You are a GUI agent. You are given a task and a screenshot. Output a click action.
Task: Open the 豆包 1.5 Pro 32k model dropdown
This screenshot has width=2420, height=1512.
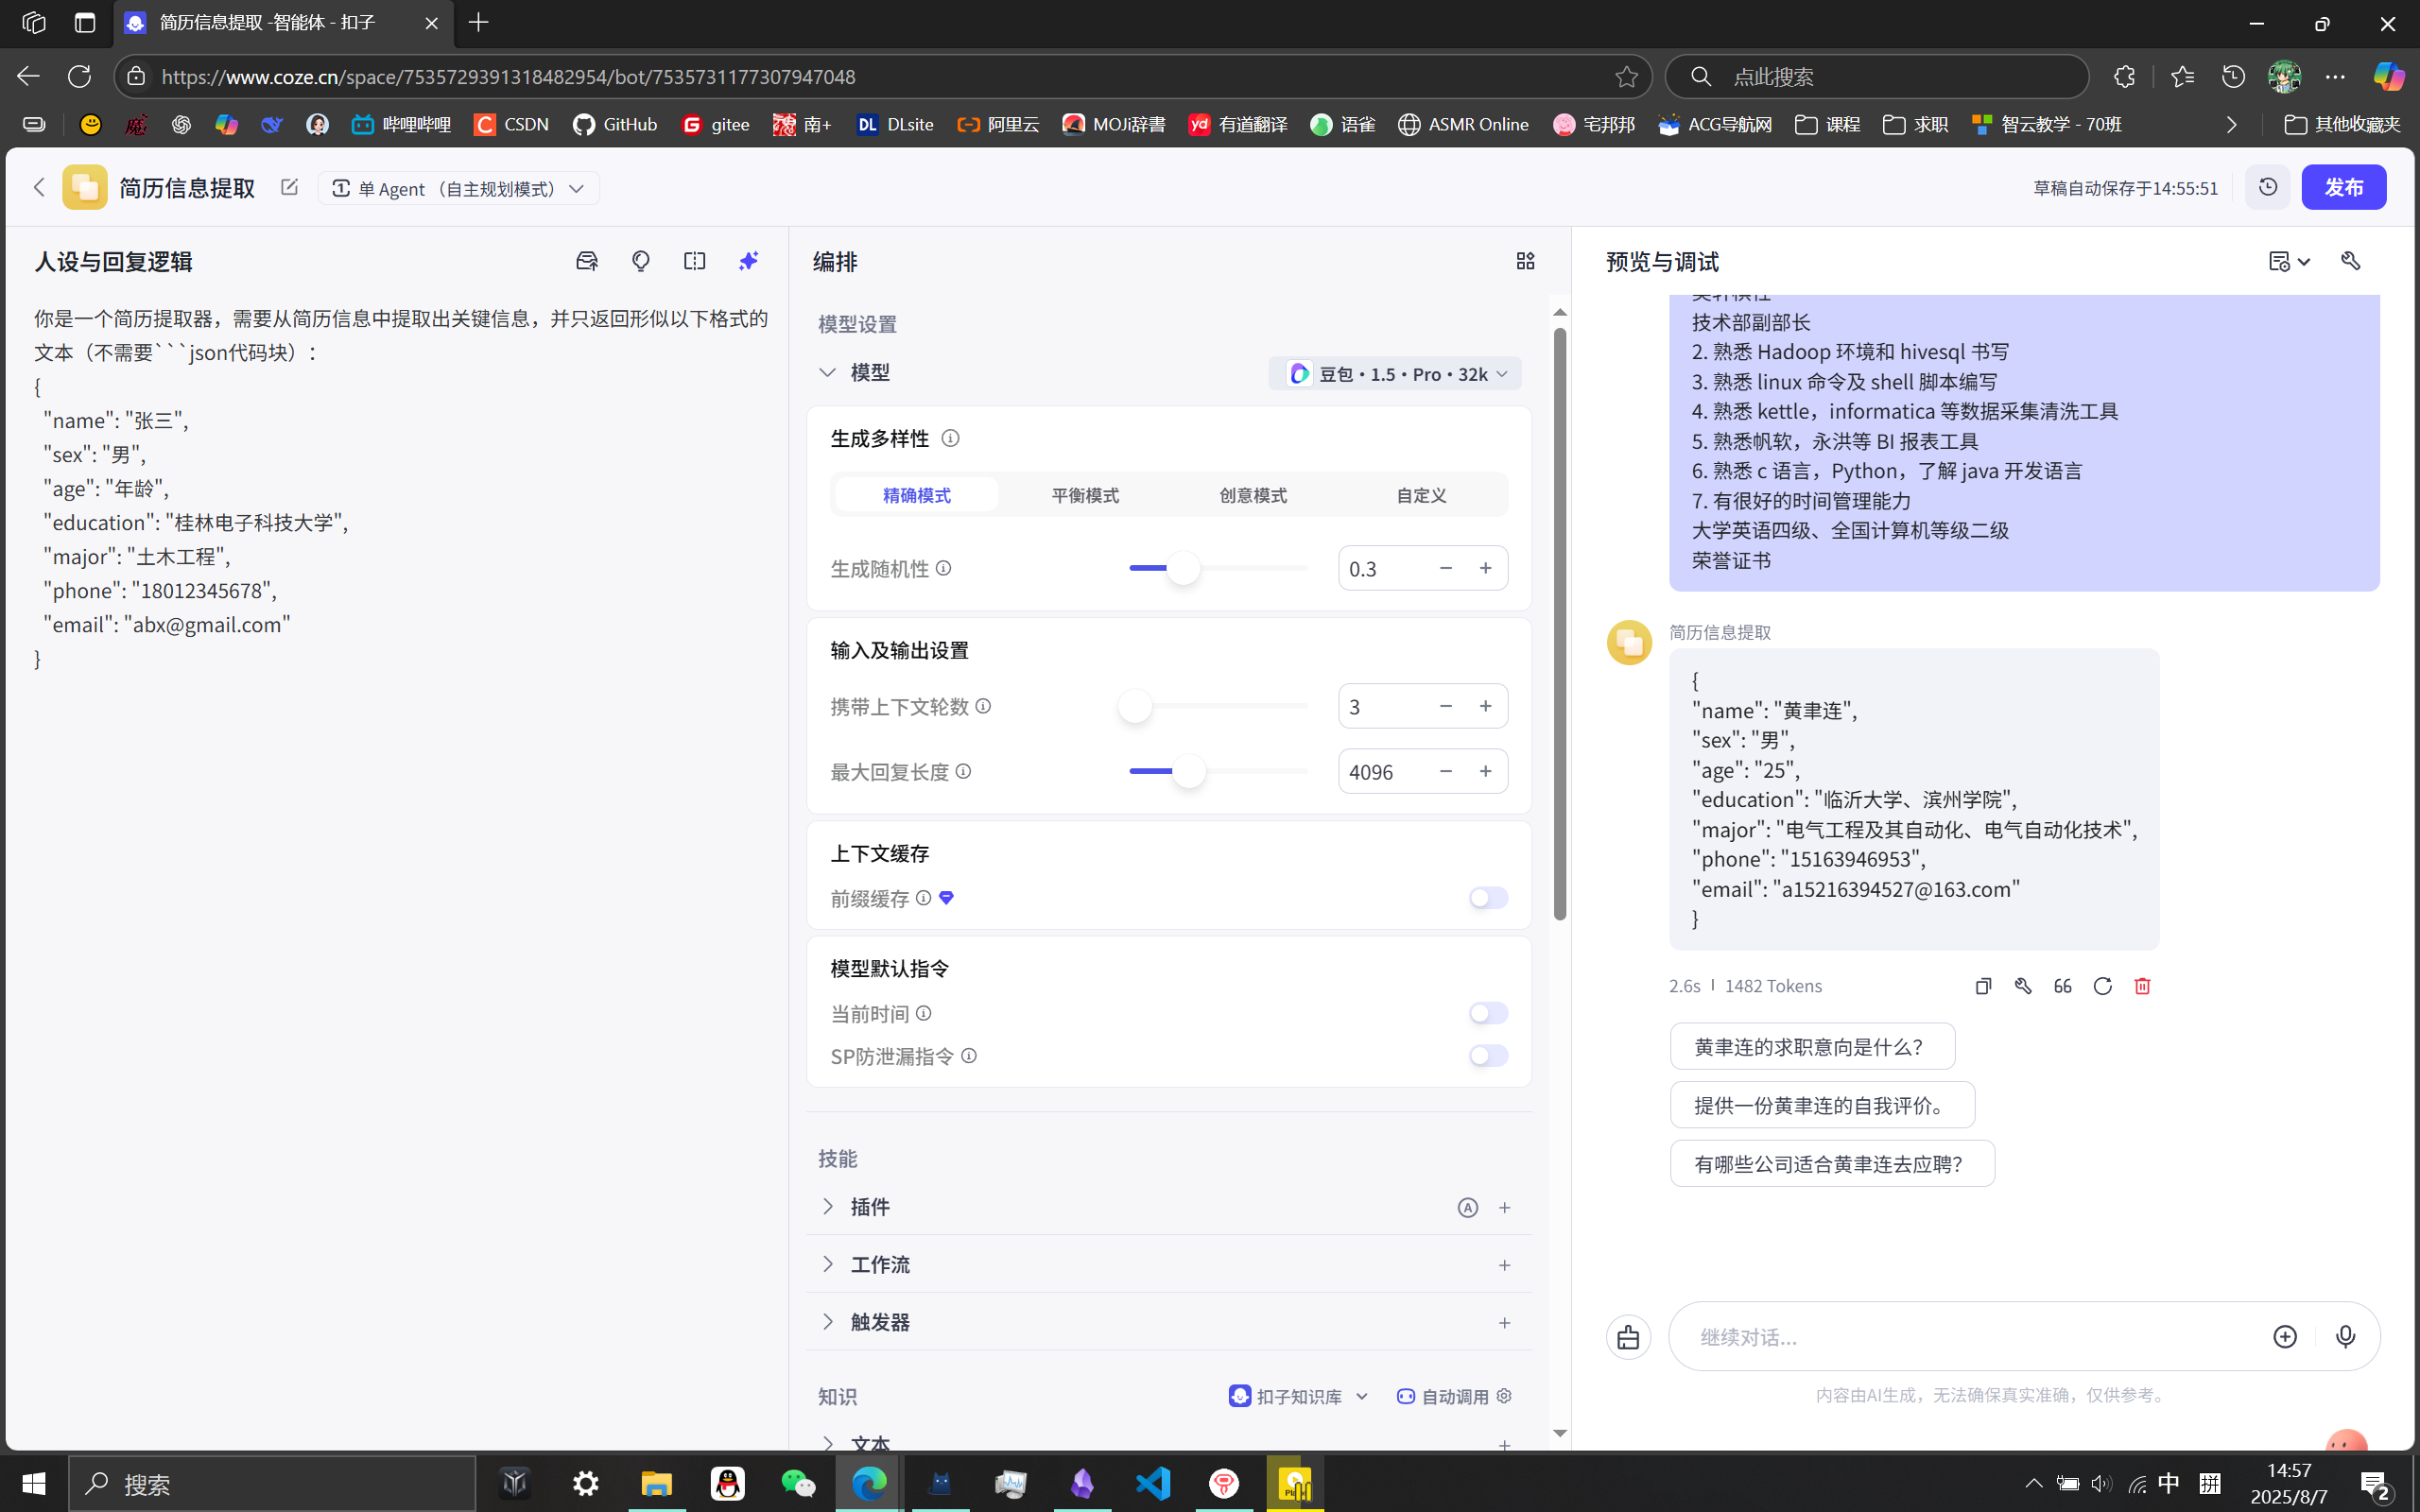coord(1395,373)
